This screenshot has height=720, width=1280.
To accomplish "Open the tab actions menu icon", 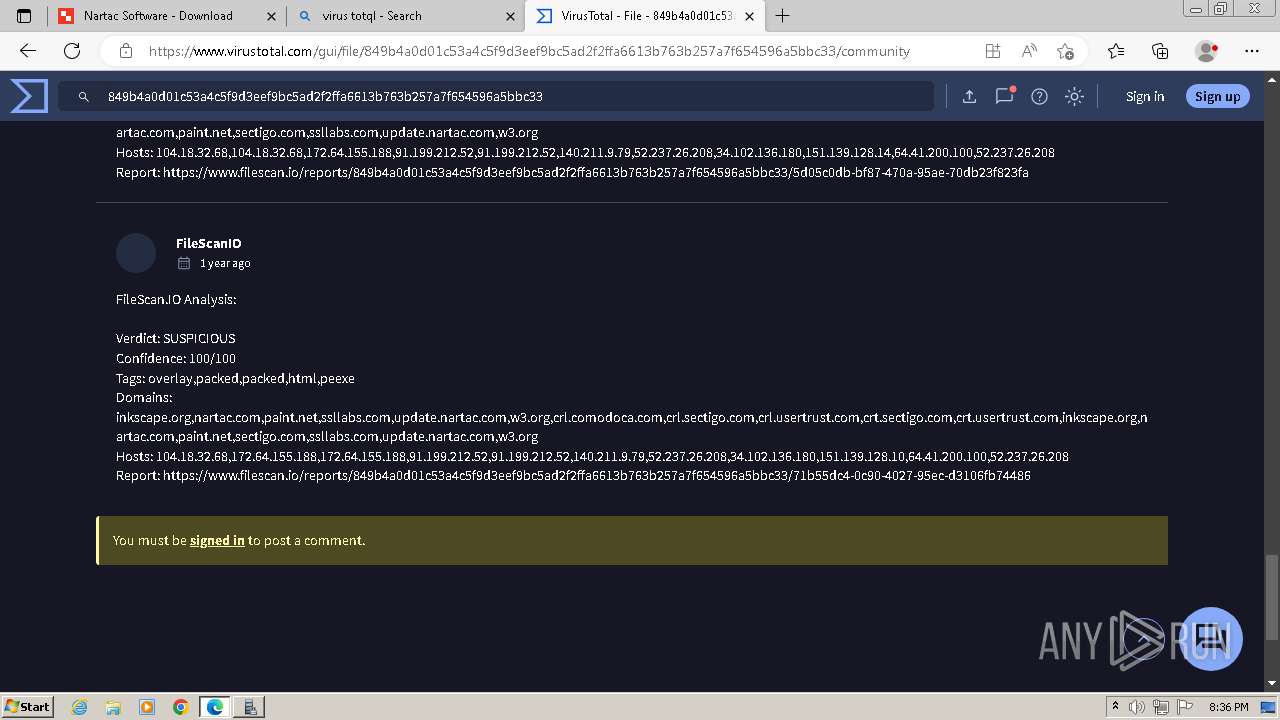I will coord(24,16).
